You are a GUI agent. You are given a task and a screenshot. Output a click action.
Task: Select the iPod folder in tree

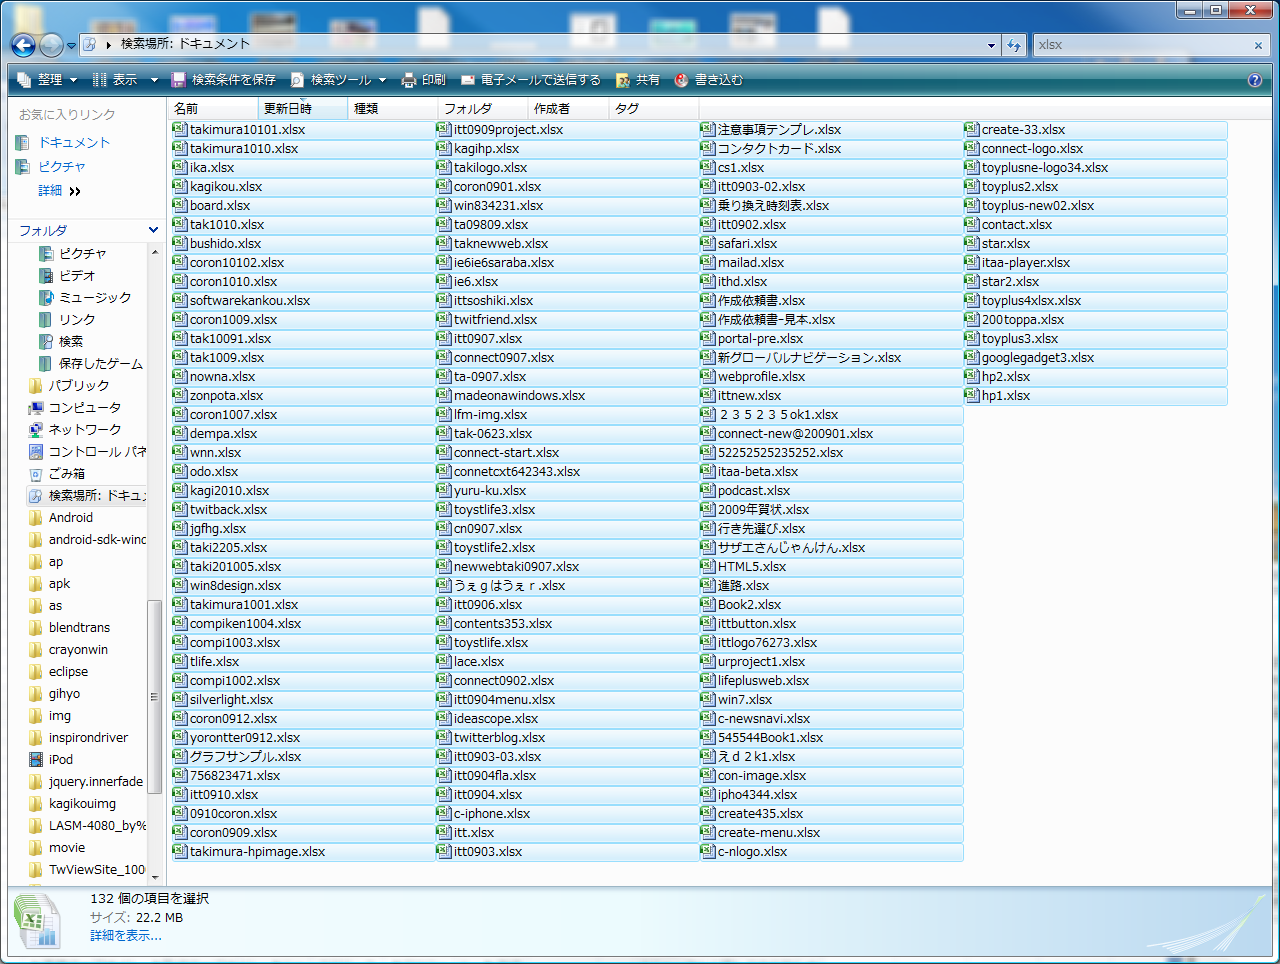(61, 760)
